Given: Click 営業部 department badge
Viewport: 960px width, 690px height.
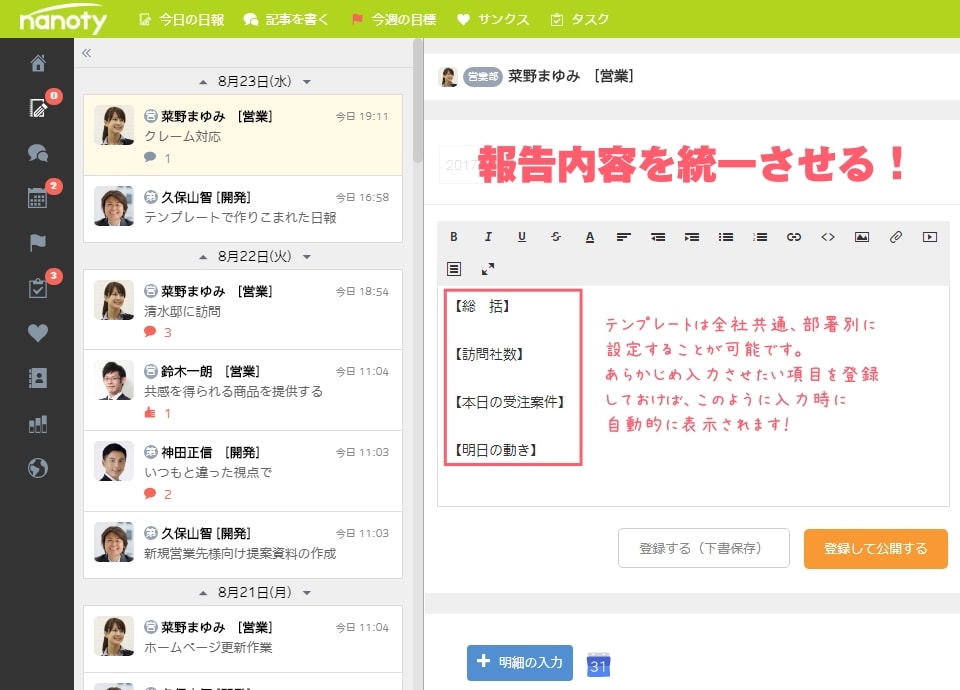Looking at the screenshot, I should [x=482, y=77].
